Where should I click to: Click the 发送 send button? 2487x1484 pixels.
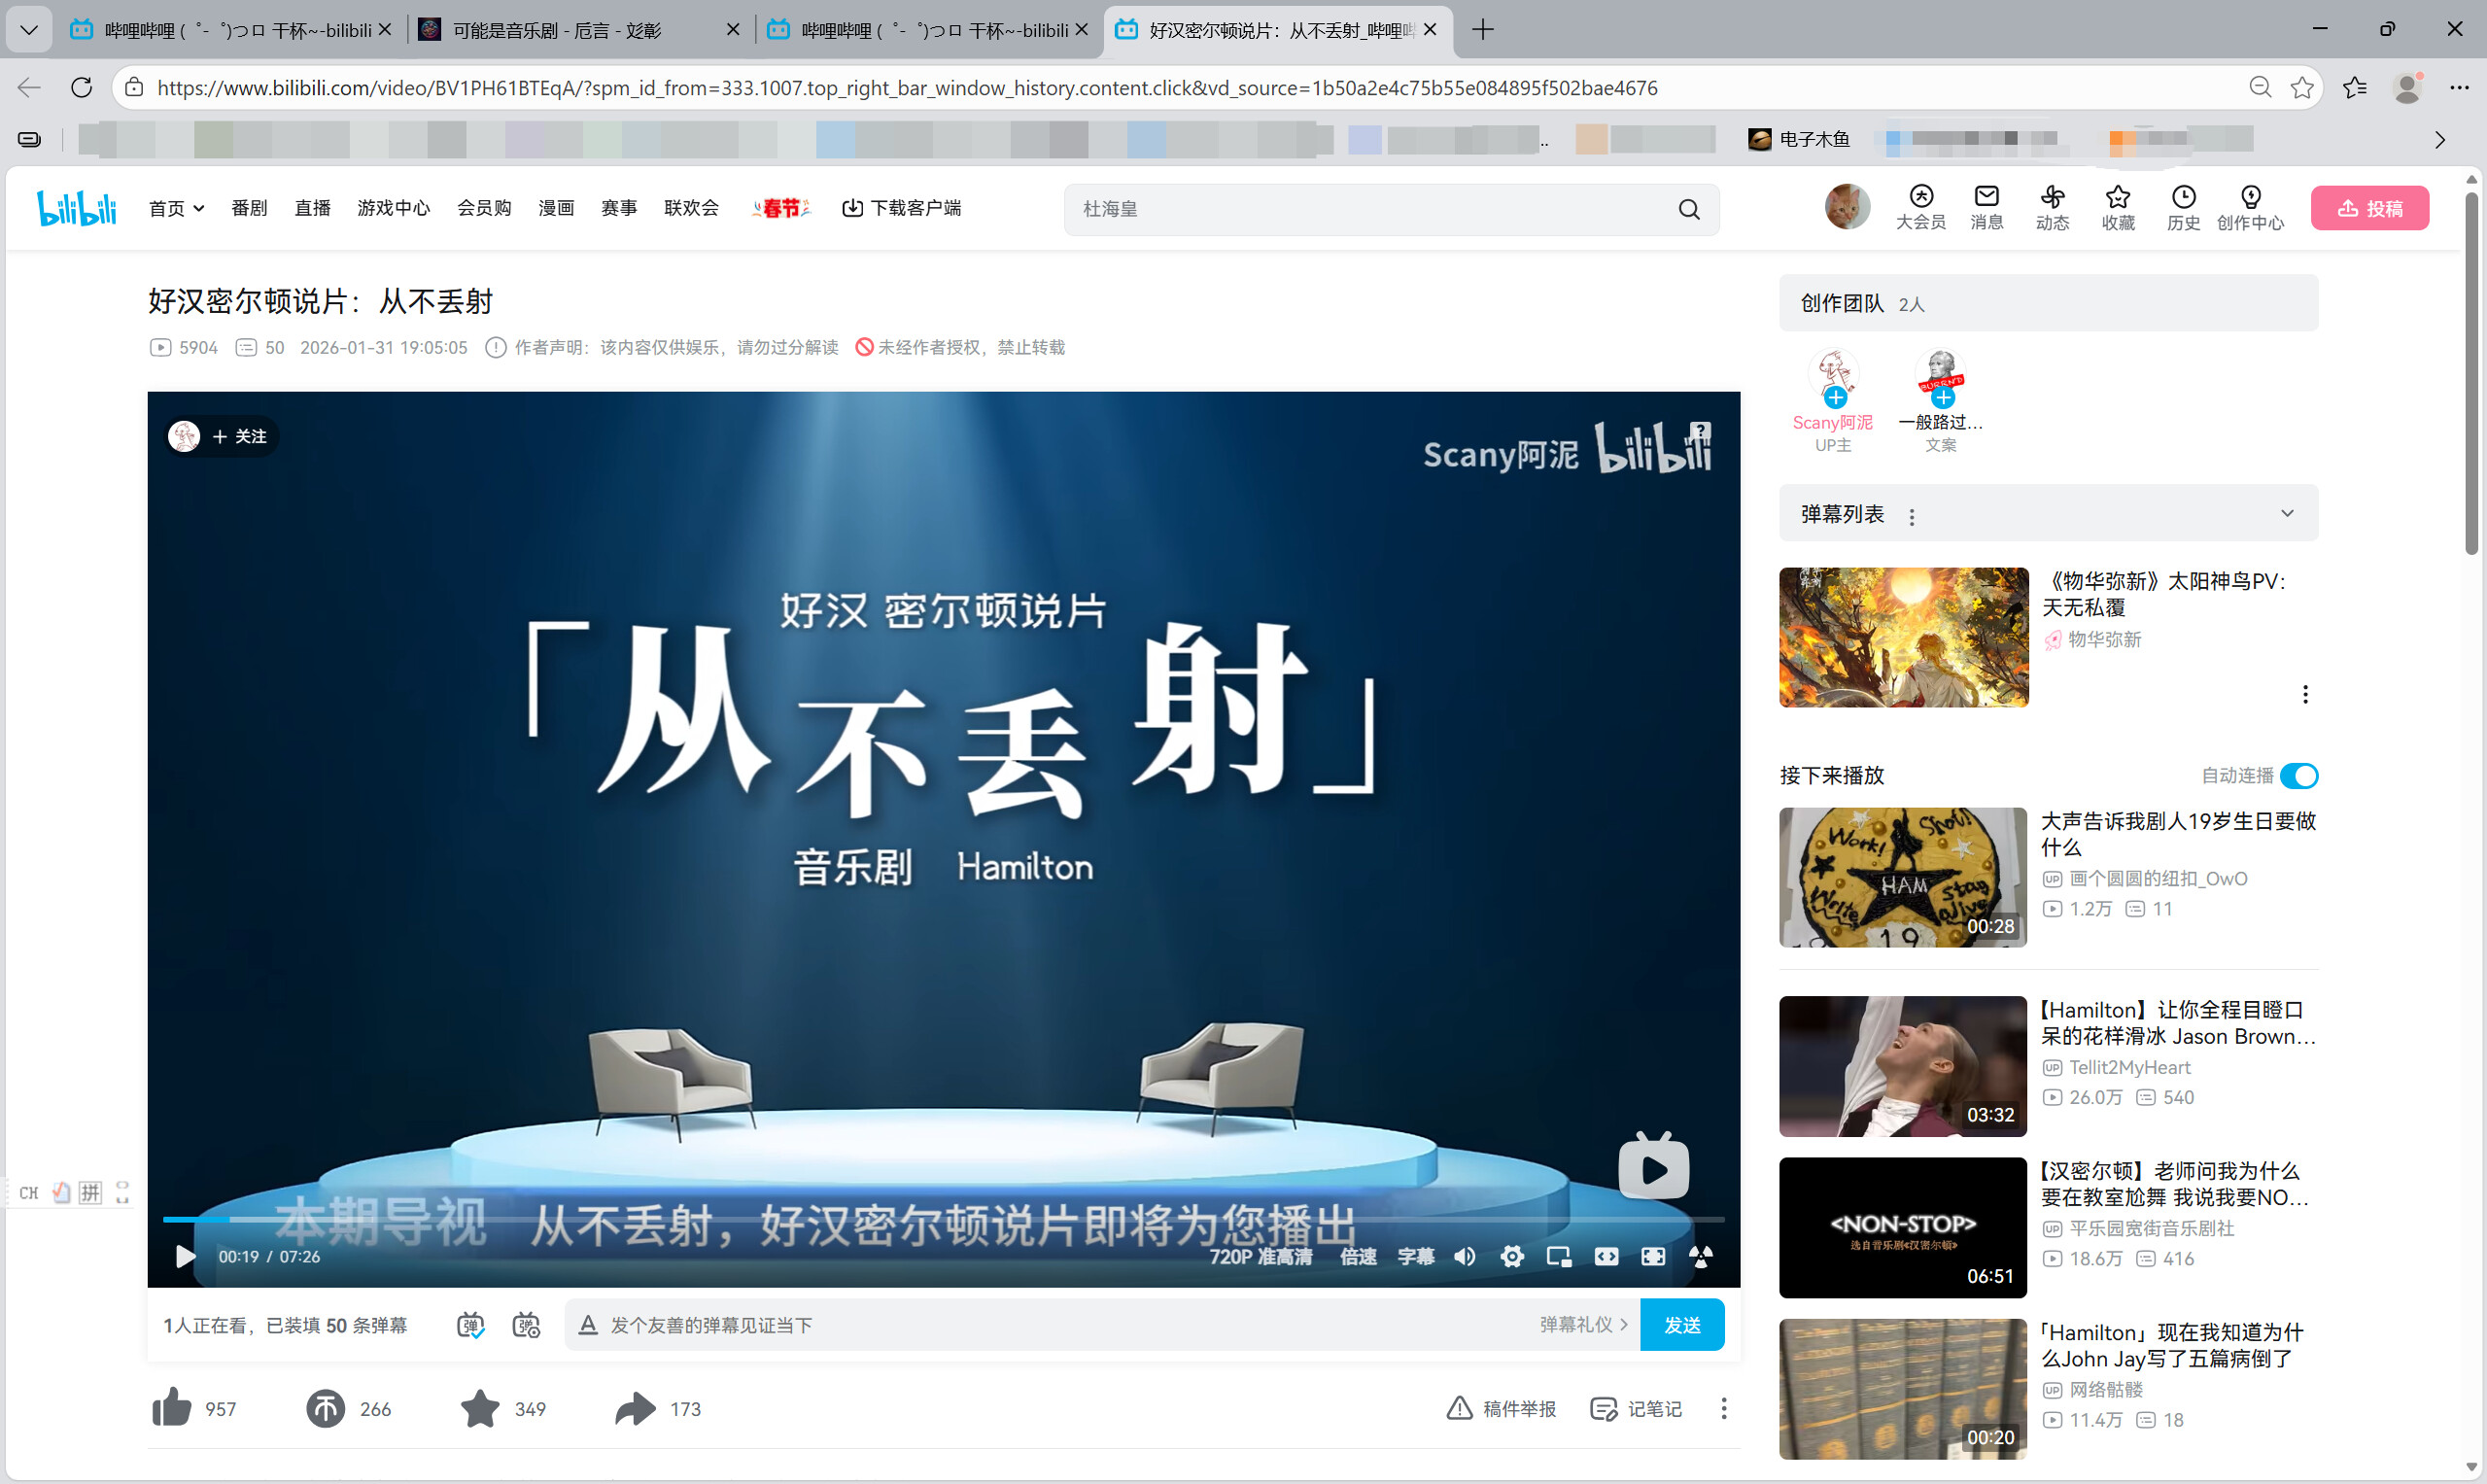point(1681,1325)
